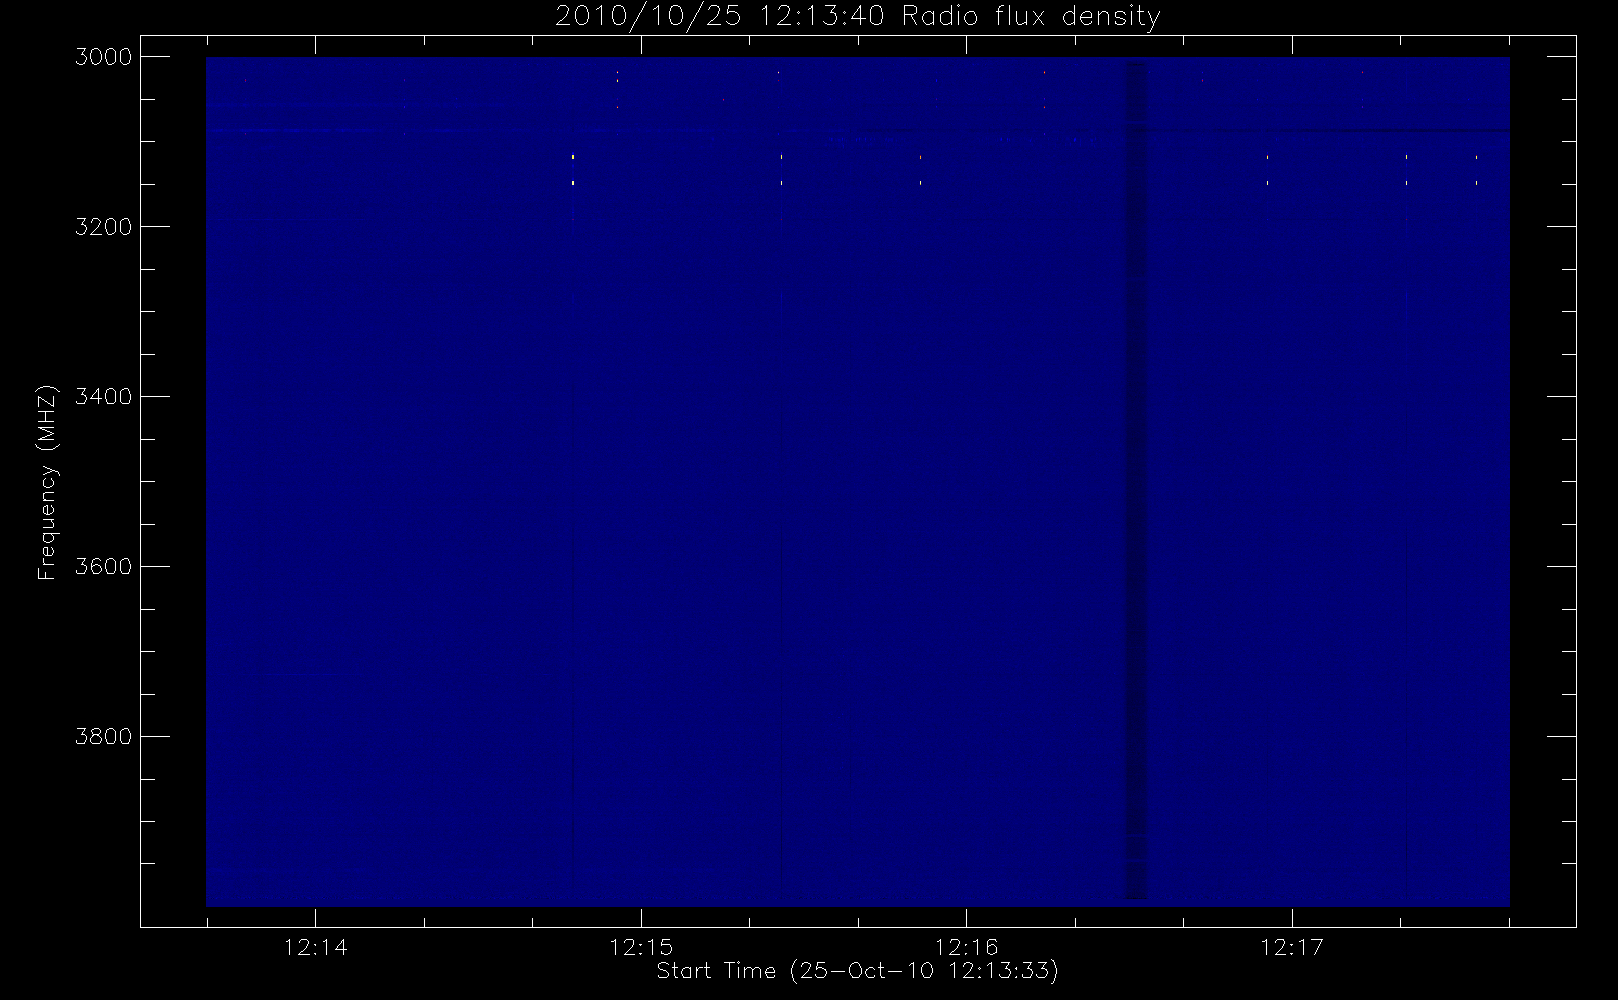Click the "Start Time (25-Oct-10 12:13:33)" label
This screenshot has height=1000, width=1618.
pos(857,971)
